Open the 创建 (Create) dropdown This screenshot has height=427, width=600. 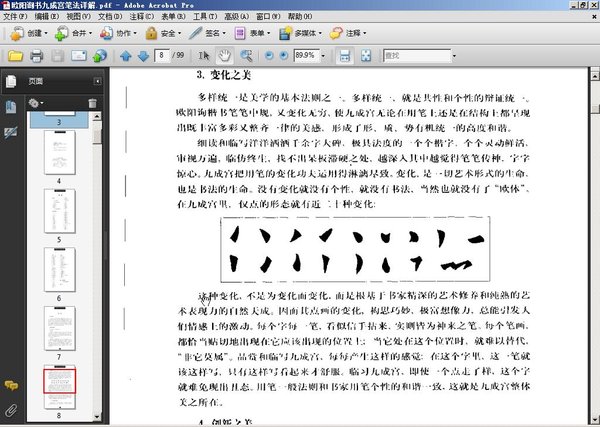point(29,34)
